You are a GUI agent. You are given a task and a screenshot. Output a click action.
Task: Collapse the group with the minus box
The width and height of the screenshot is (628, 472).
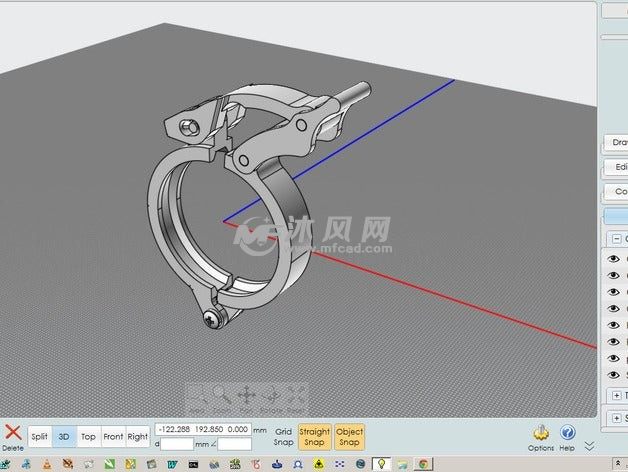tap(617, 239)
